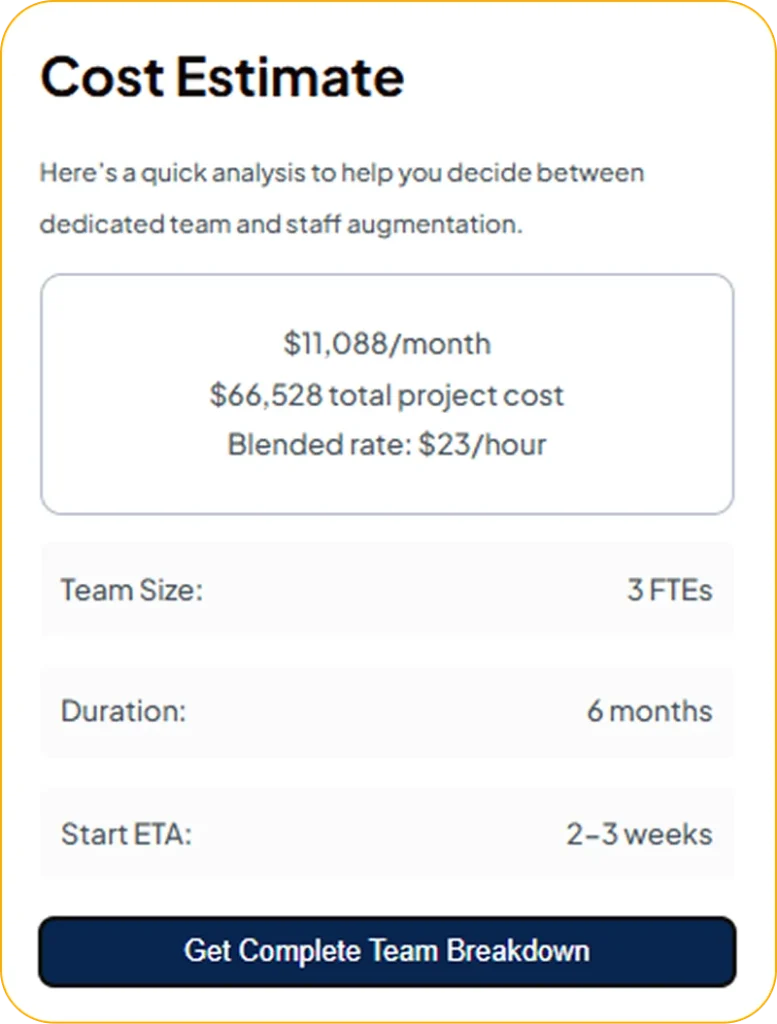The height and width of the screenshot is (1024, 777).
Task: Click the Cost Estimate heading
Action: [222, 77]
